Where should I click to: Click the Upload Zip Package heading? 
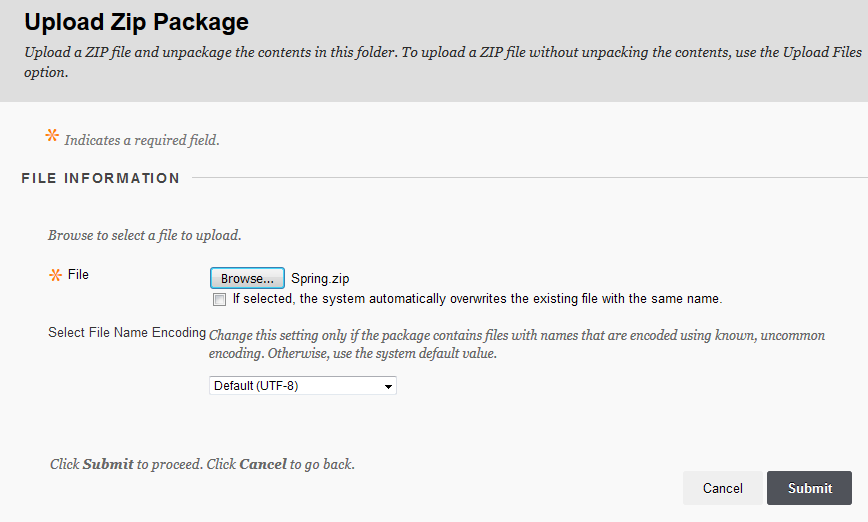pyautogui.click(x=136, y=22)
